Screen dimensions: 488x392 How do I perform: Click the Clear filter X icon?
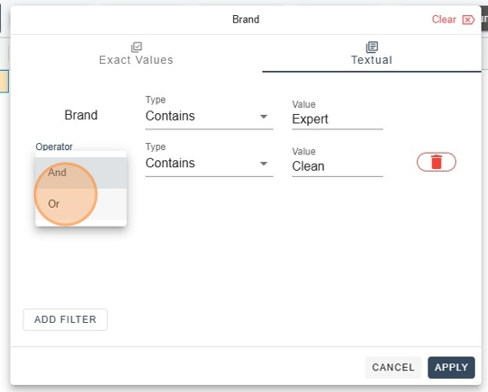click(x=468, y=20)
